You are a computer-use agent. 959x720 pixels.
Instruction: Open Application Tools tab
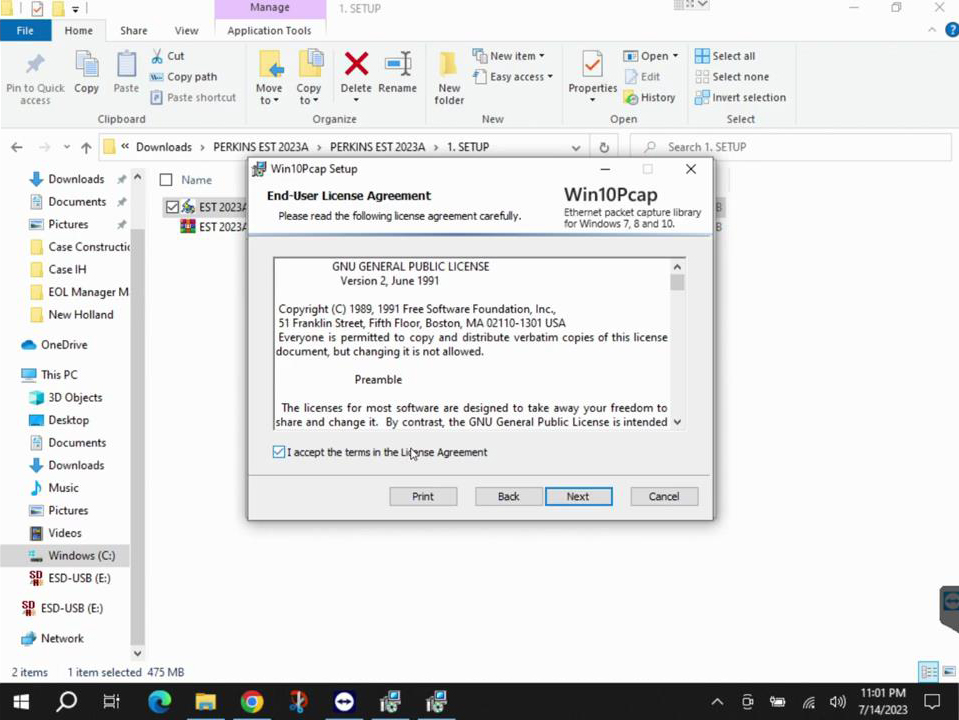(269, 30)
